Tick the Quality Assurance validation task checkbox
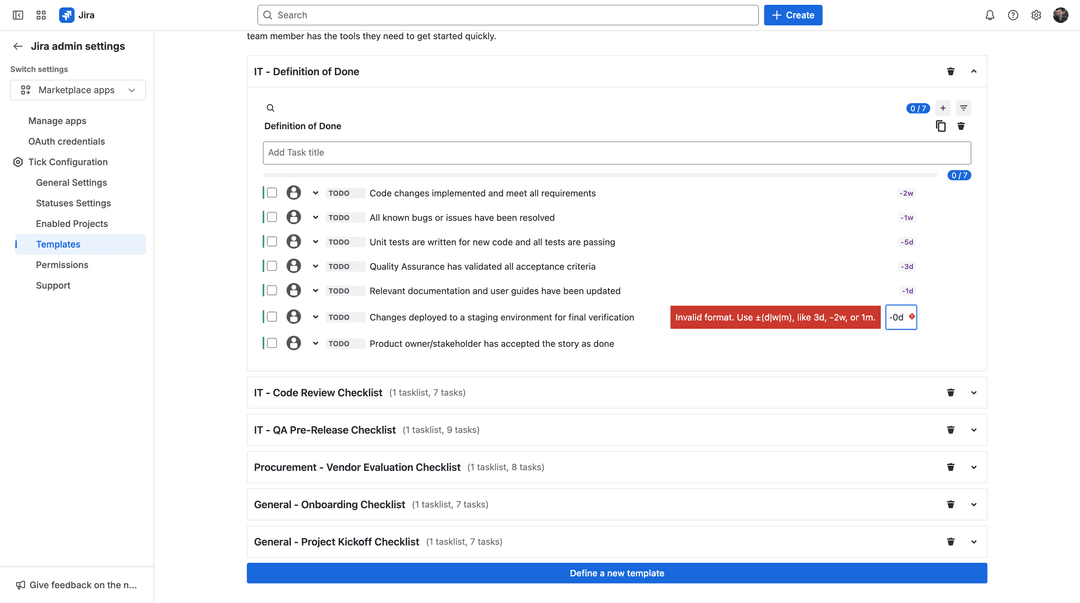 tap(271, 266)
